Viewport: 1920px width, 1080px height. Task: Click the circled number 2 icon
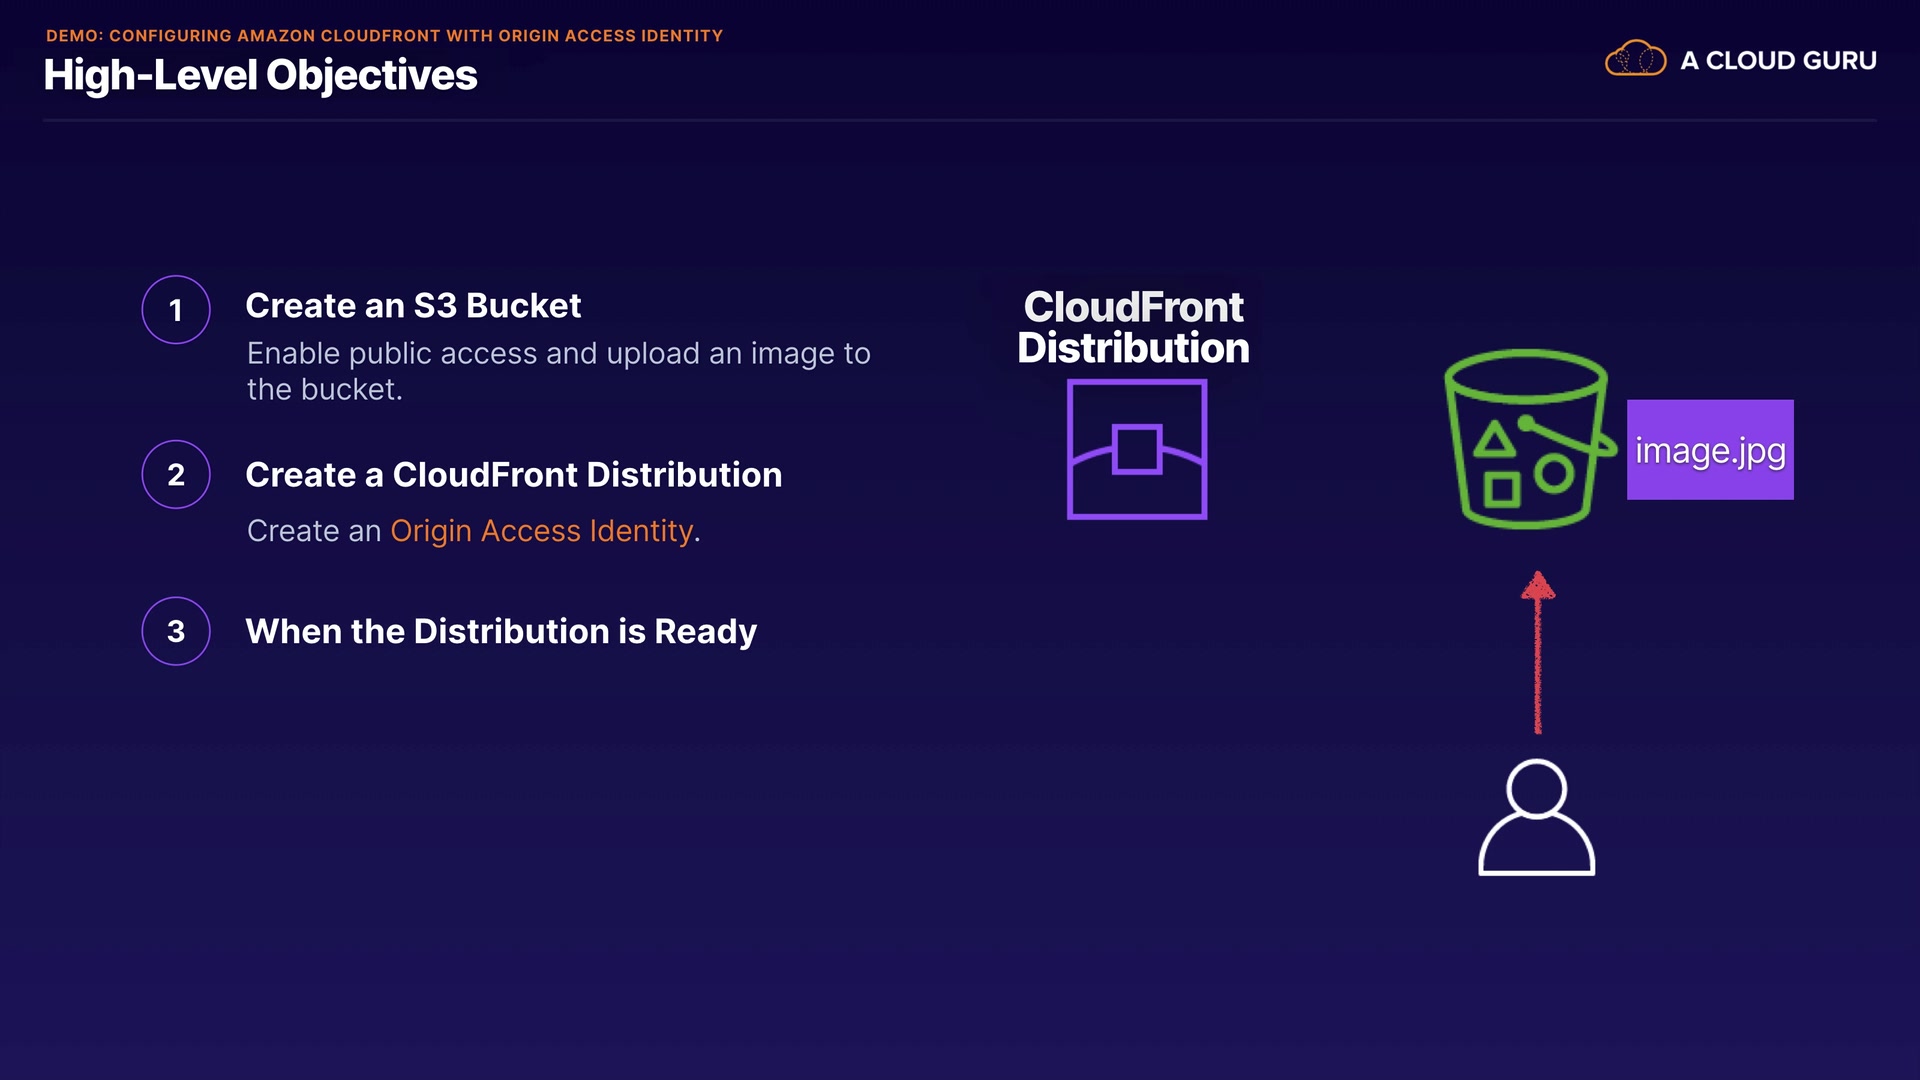[x=176, y=475]
